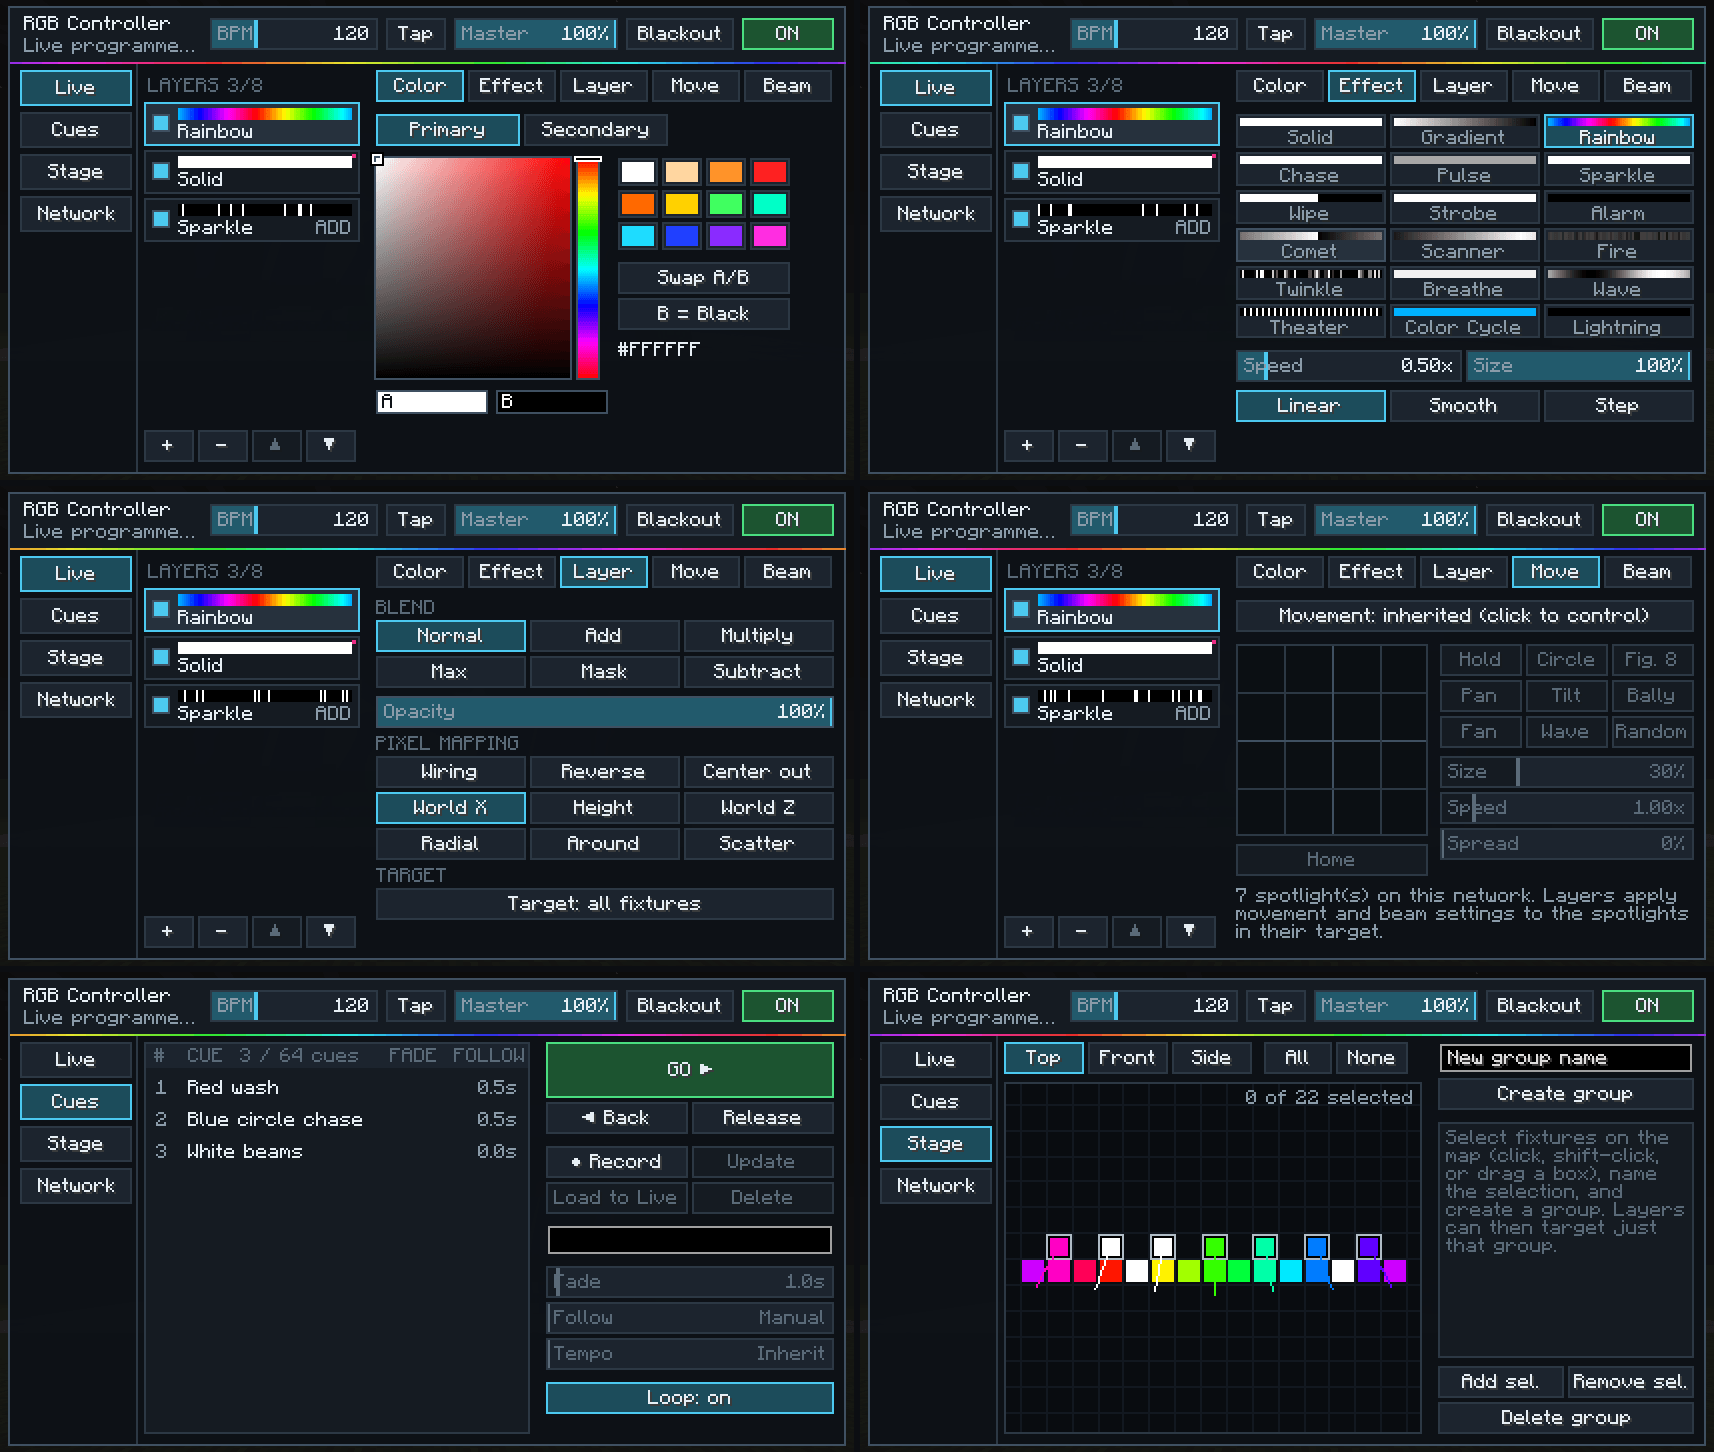
Task: Start recording with the Record dot button
Action: click(x=616, y=1161)
